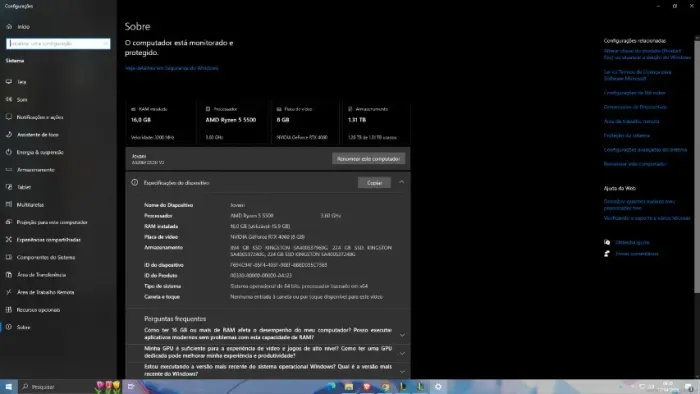Open Experiências compartilhadas page
The height and width of the screenshot is (394, 700).
43,240
